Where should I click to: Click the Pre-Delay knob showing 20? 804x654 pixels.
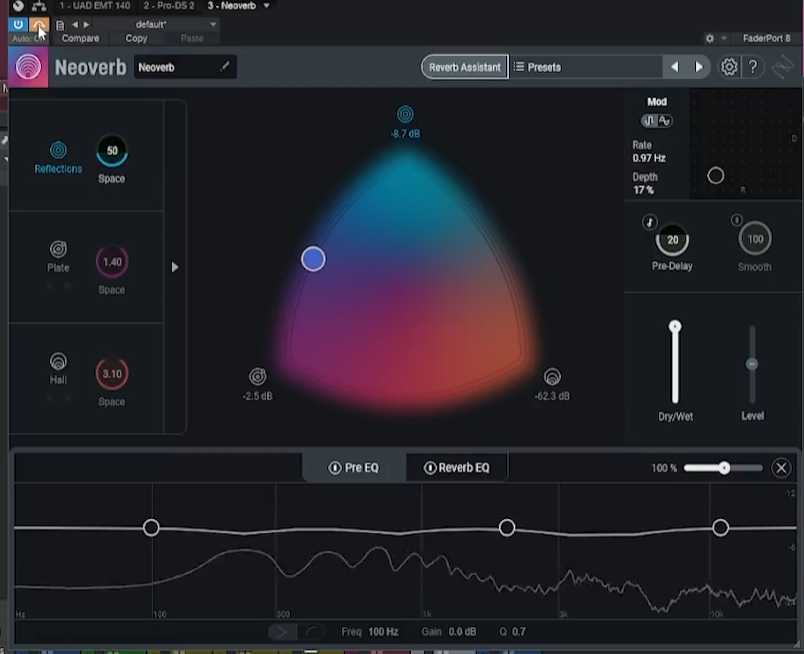672,240
